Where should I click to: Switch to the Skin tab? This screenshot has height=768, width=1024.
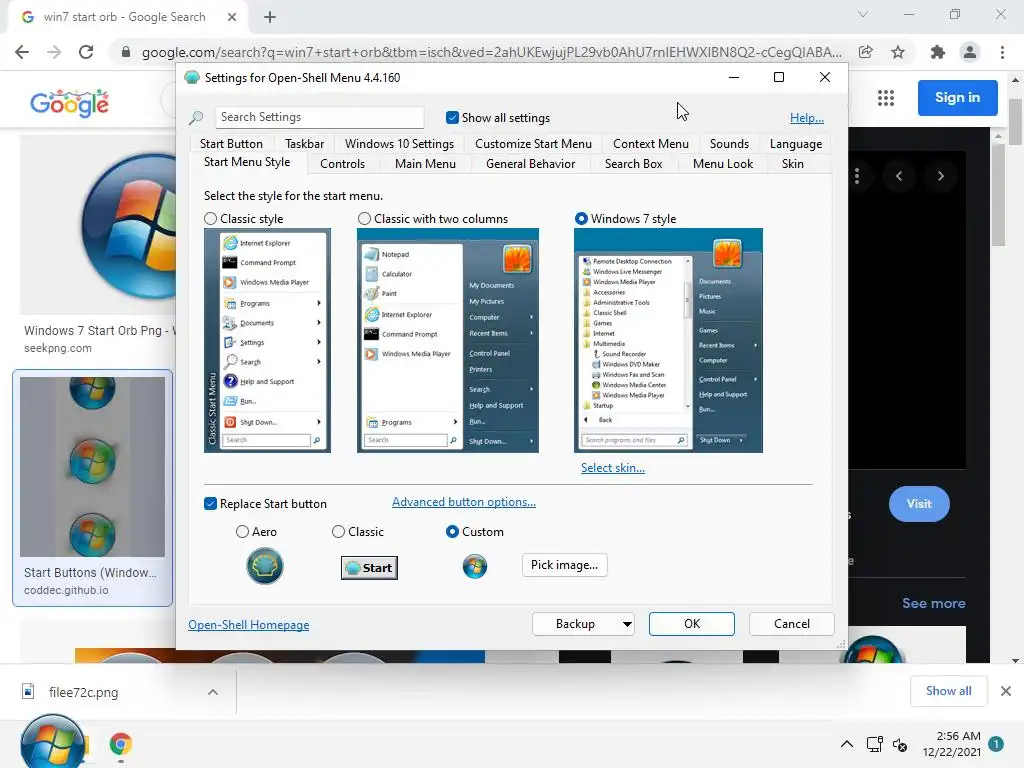click(792, 164)
